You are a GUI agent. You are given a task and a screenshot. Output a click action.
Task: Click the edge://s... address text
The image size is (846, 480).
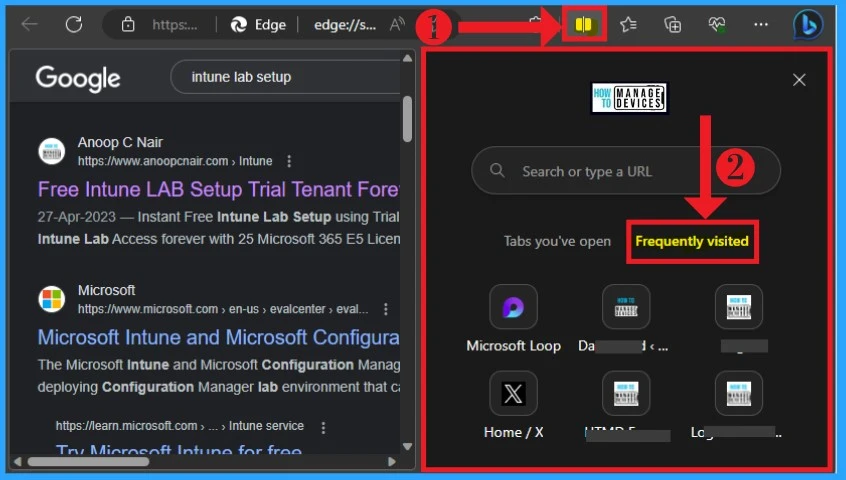[x=345, y=25]
